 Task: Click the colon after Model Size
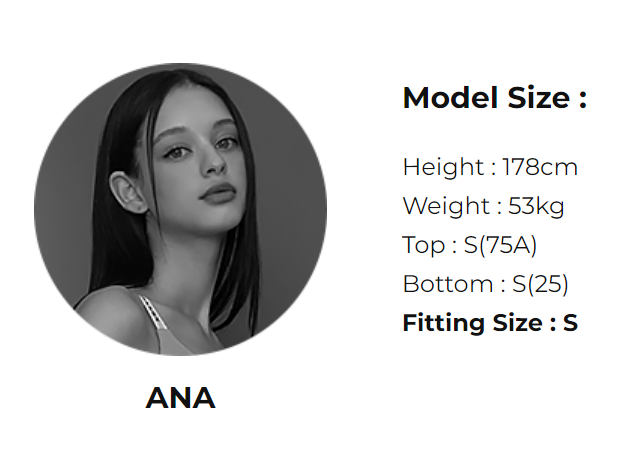pyautogui.click(x=583, y=99)
